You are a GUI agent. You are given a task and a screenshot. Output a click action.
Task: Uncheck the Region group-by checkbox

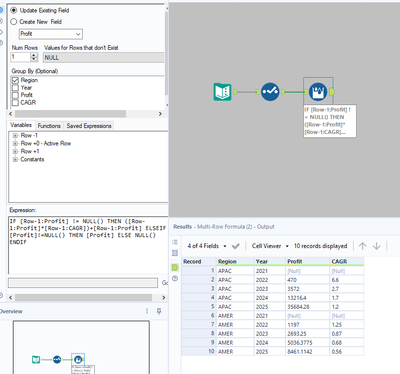pos(15,80)
